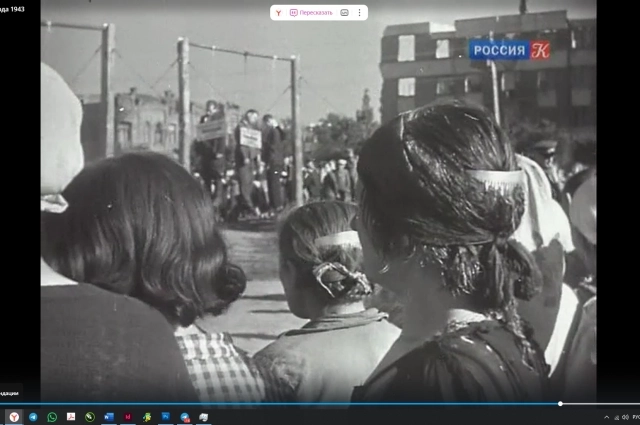Open second Telegram icon with notification badge
The image size is (640, 425).
[x=185, y=417]
